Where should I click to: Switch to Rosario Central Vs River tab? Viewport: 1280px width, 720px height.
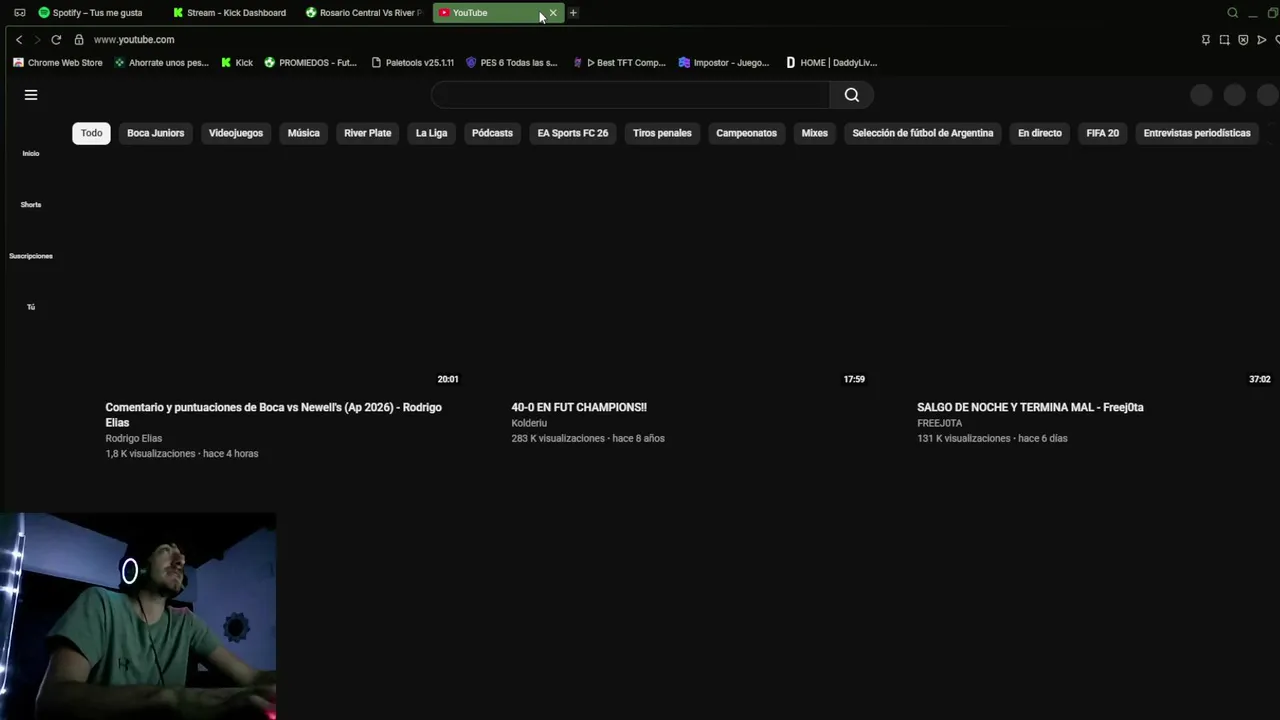click(365, 13)
